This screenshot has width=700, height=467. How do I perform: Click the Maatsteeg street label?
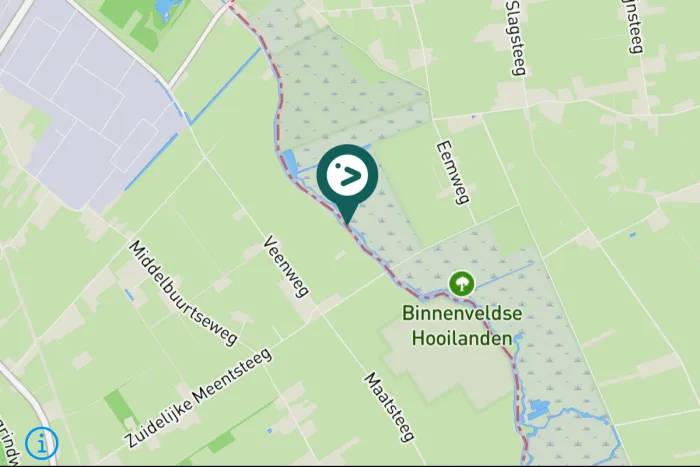389,407
